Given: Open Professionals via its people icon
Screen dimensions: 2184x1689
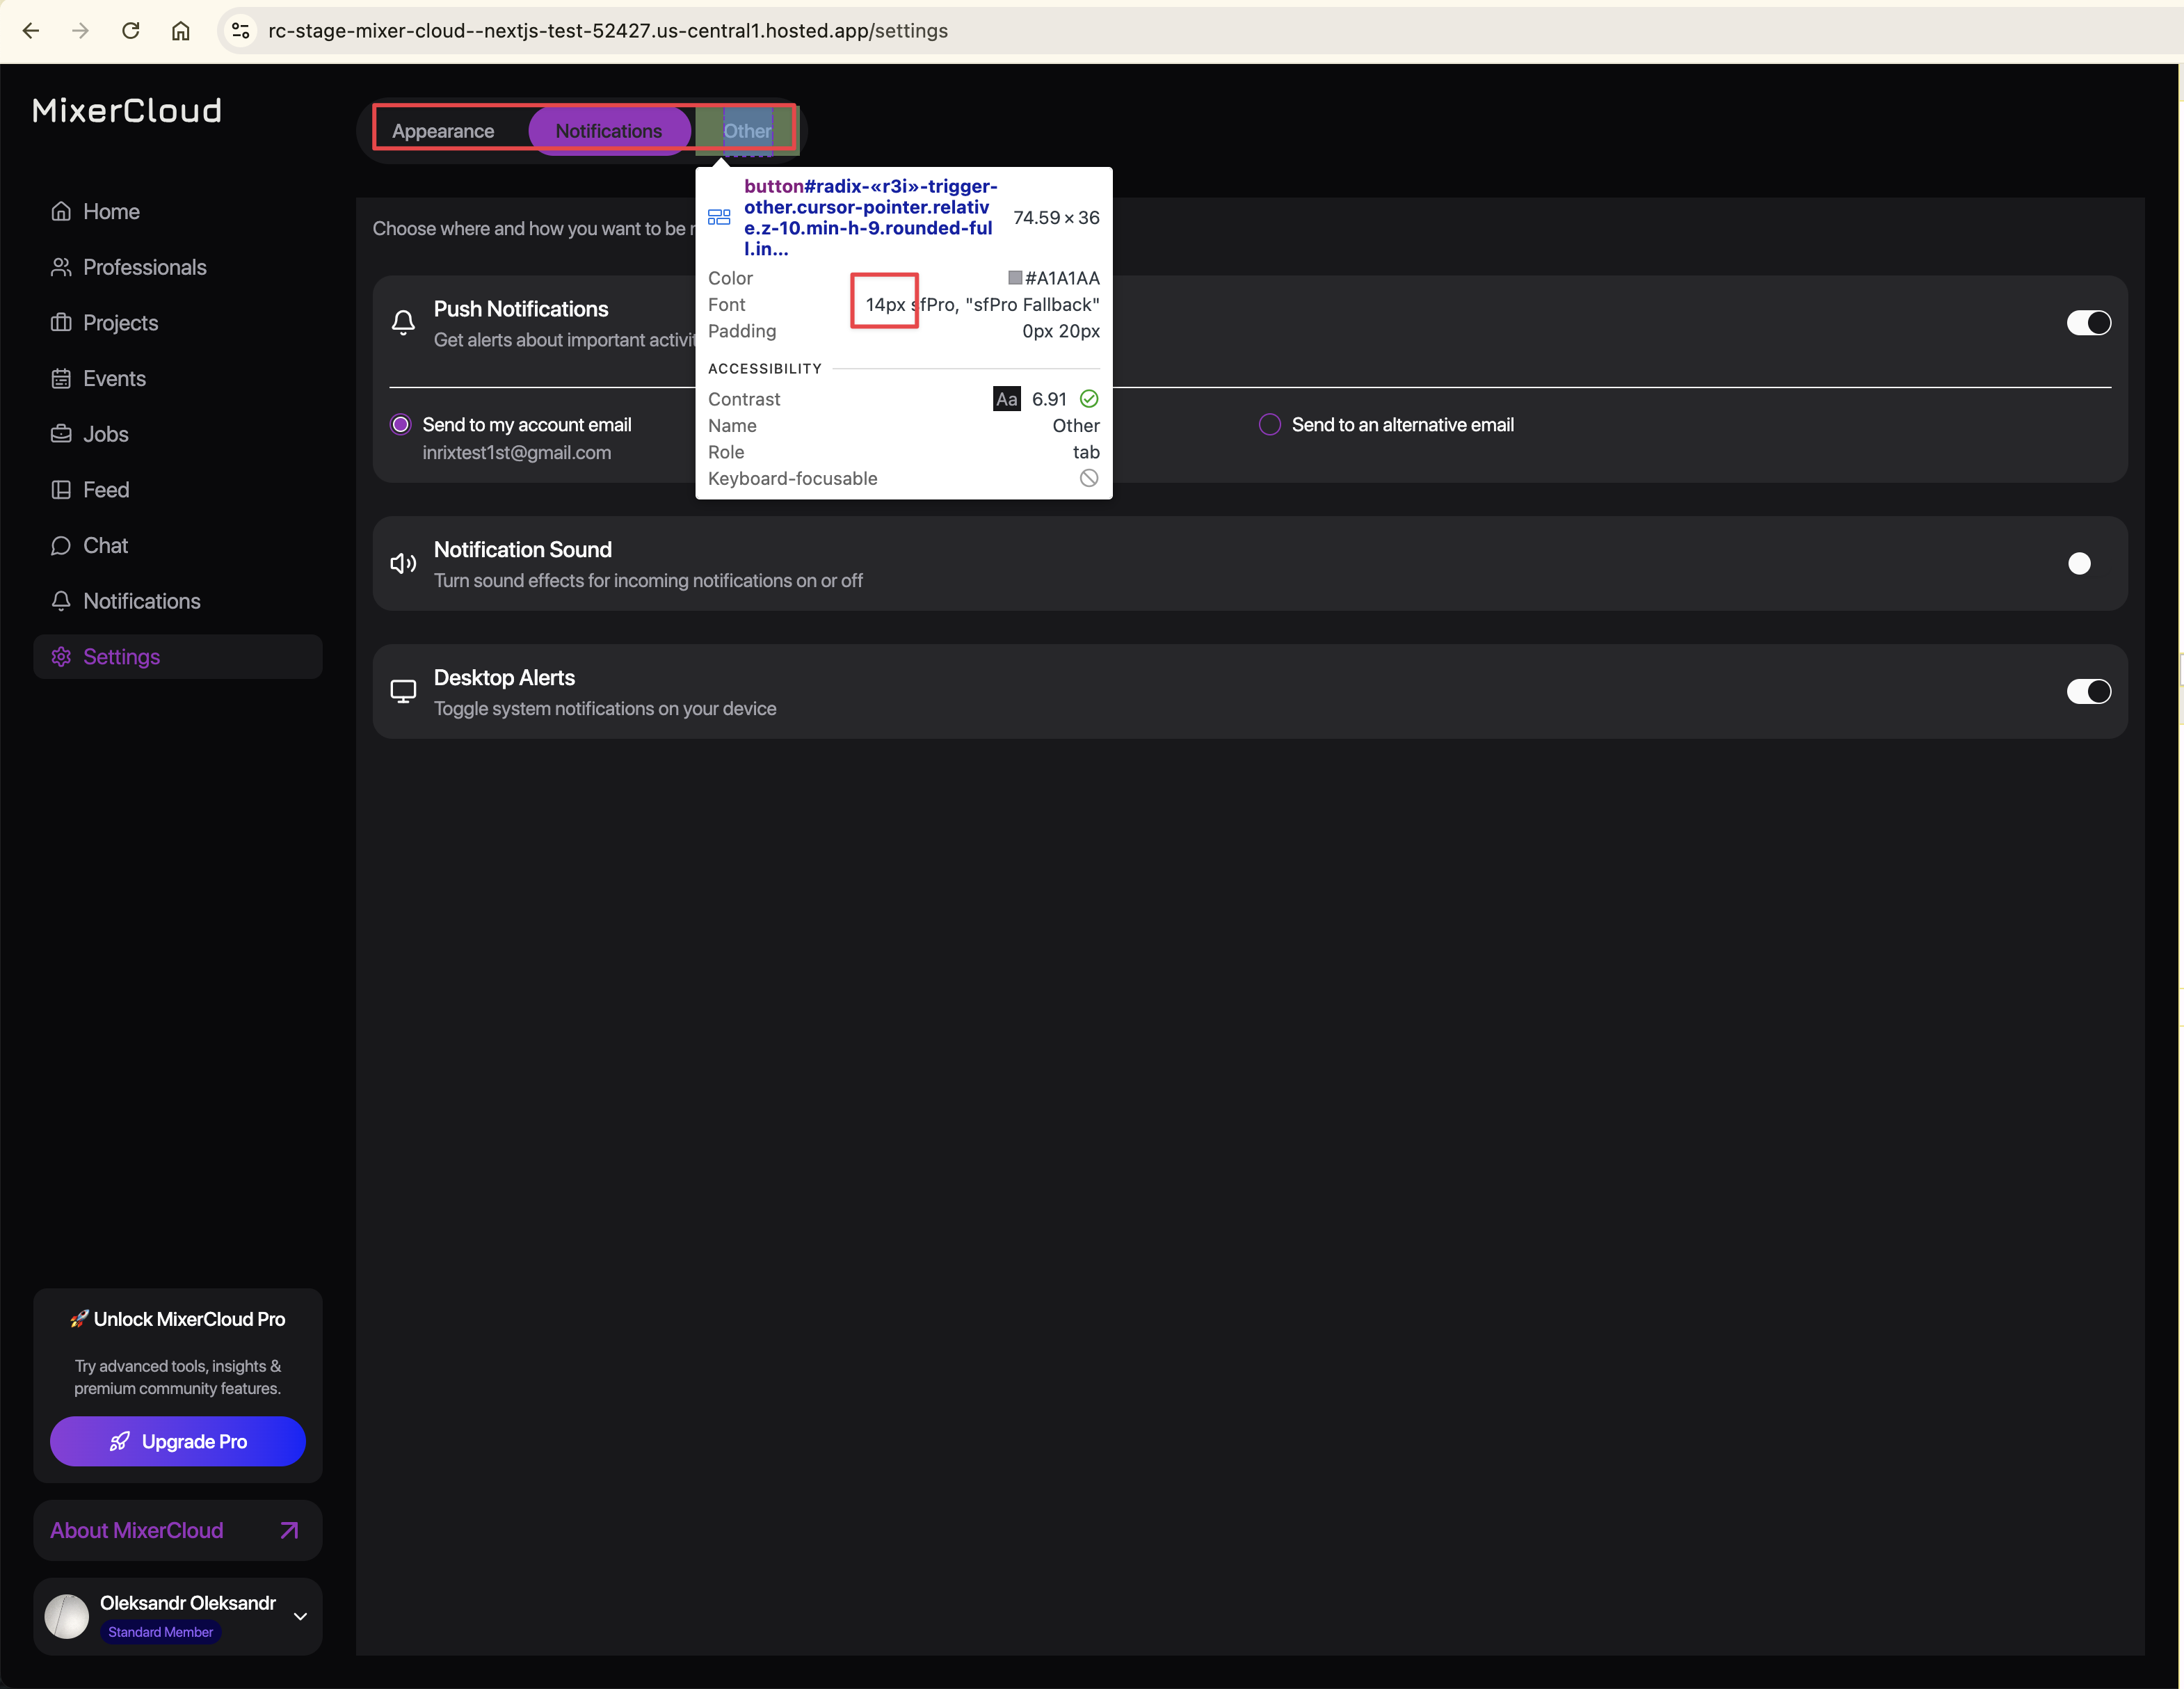Looking at the screenshot, I should (x=61, y=267).
